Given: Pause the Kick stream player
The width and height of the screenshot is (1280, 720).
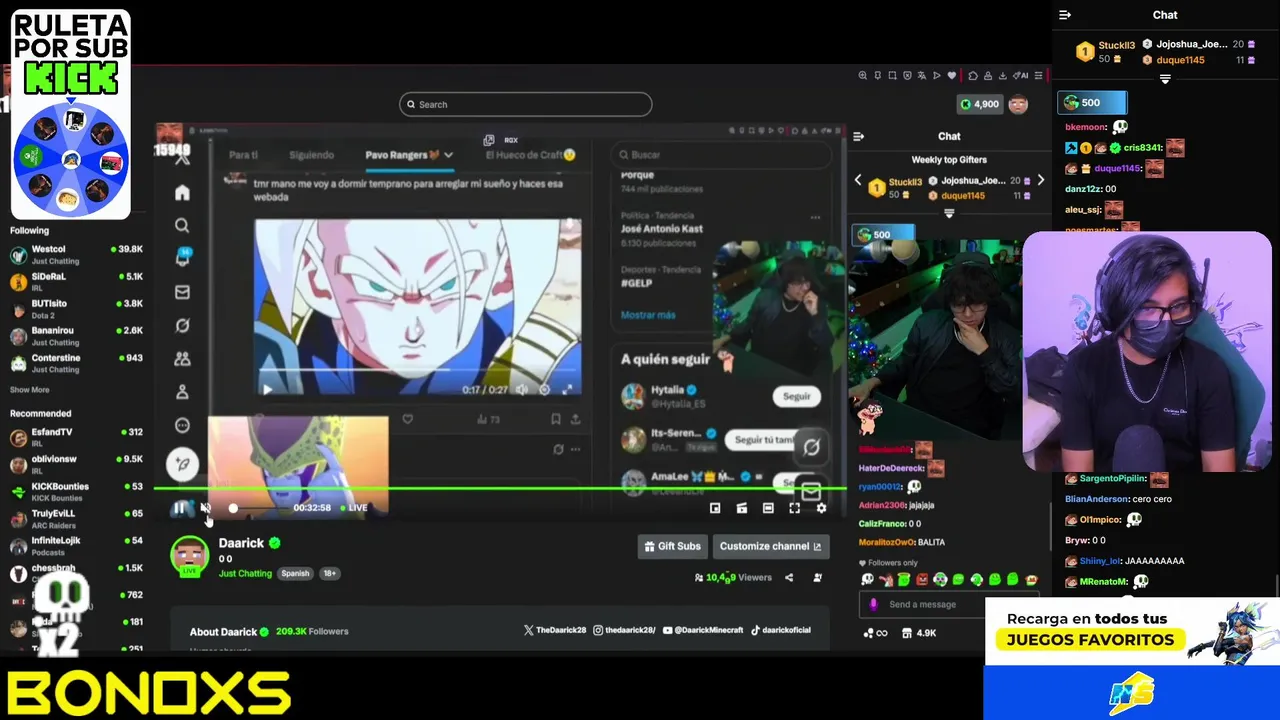Looking at the screenshot, I should pyautogui.click(x=180, y=508).
